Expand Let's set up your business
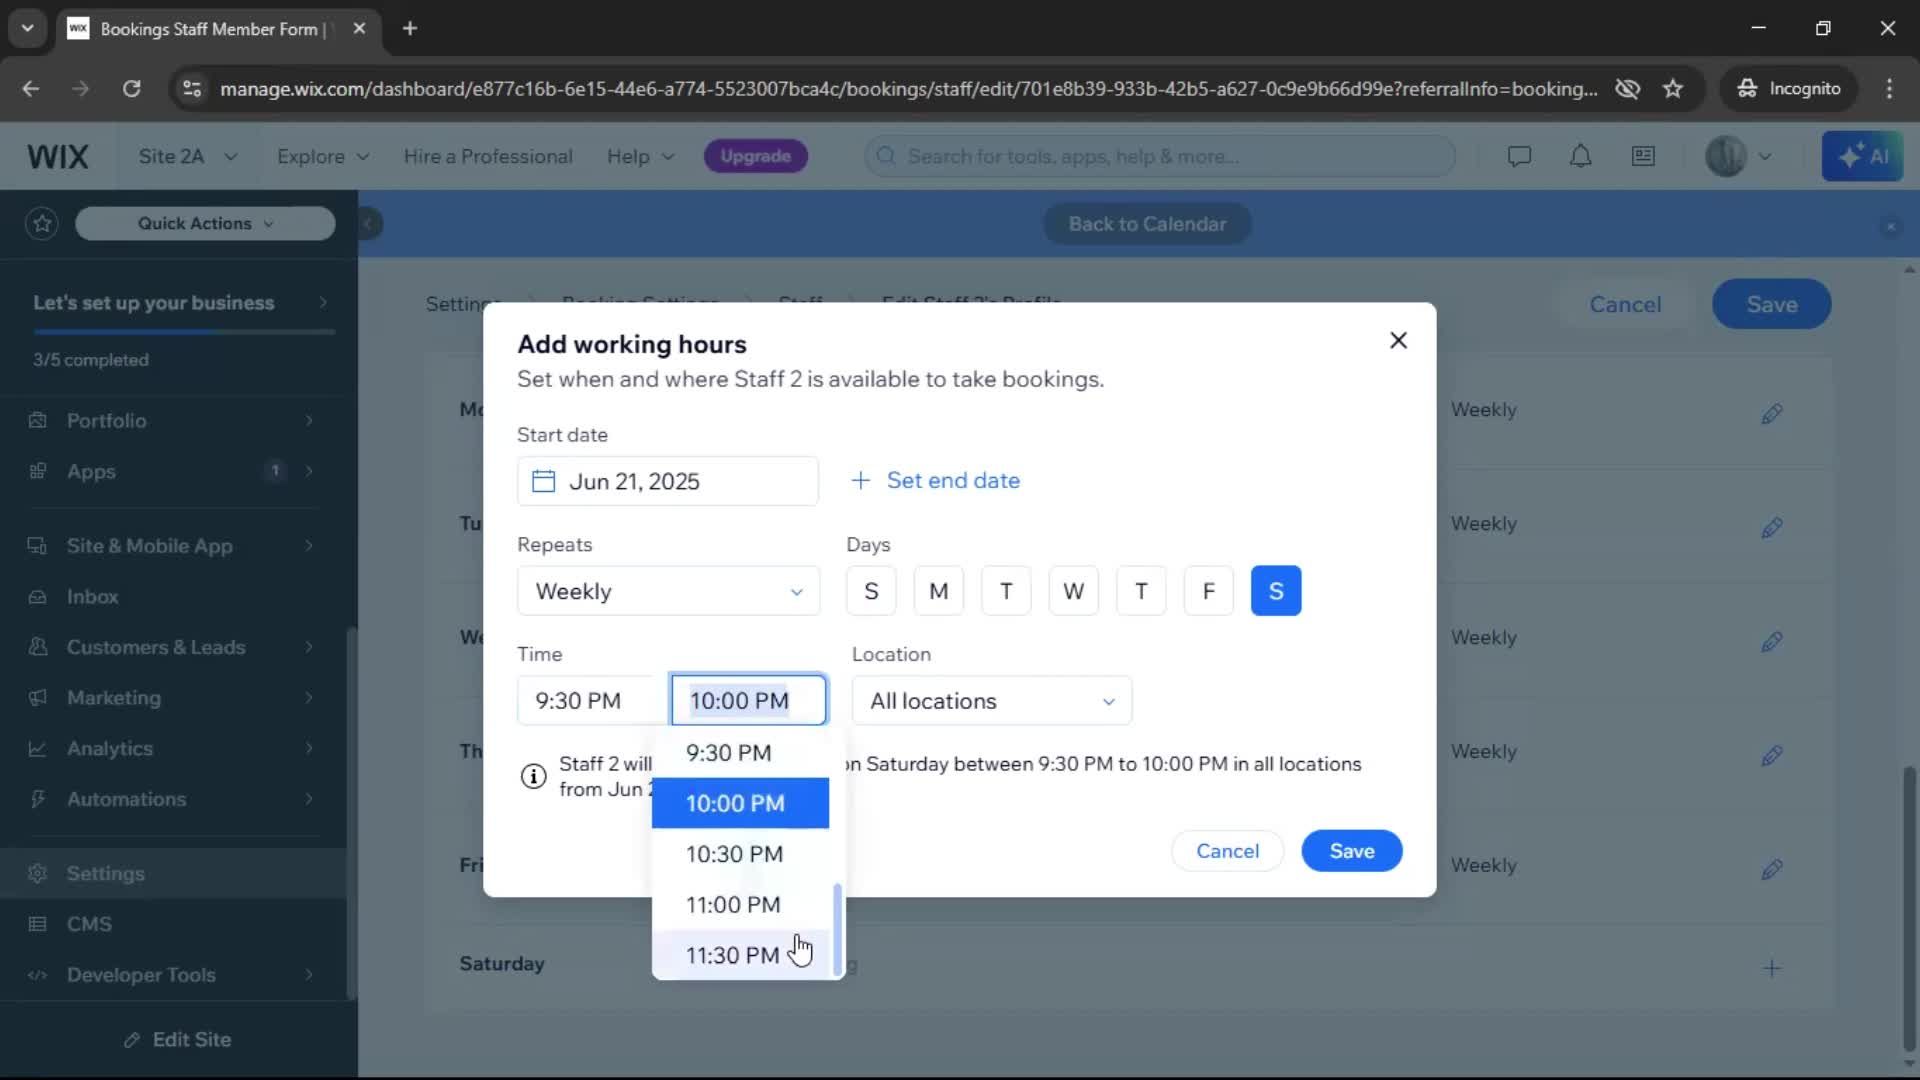Screen dimensions: 1920x1080 coord(180,303)
